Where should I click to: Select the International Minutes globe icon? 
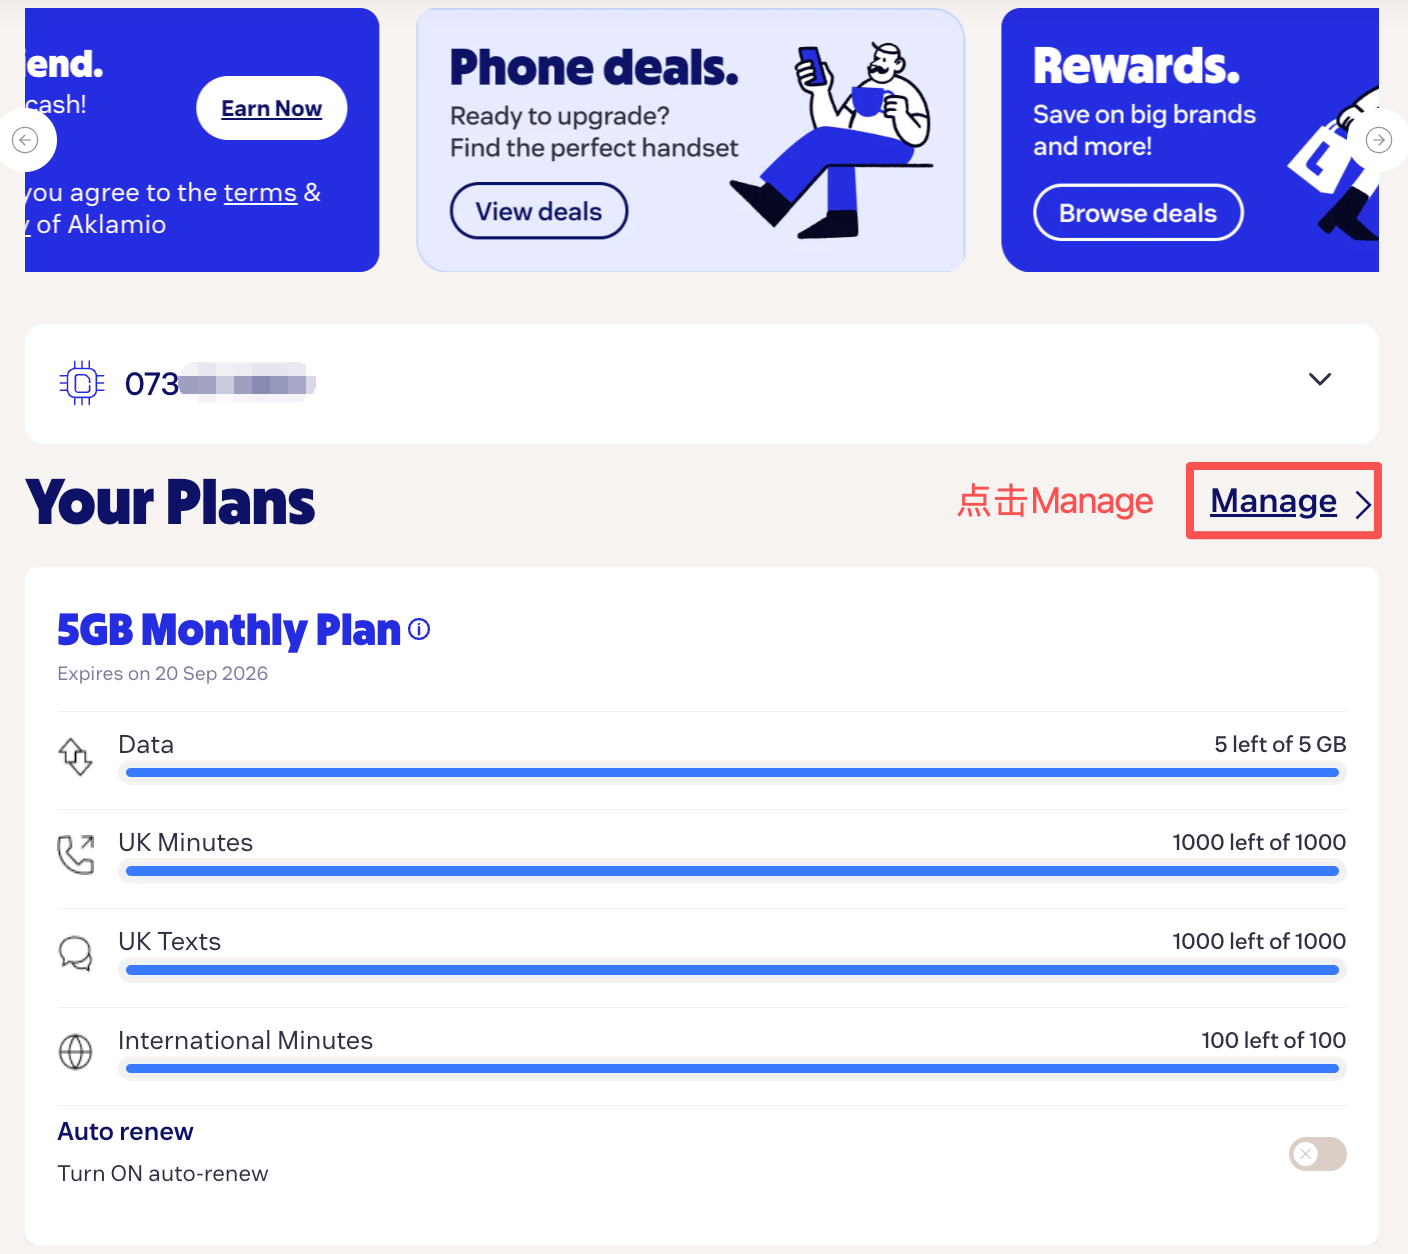pyautogui.click(x=75, y=1052)
